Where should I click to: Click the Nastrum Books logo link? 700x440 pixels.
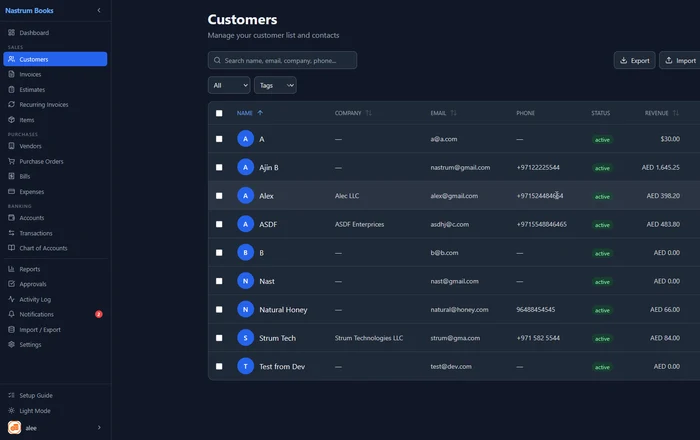pyautogui.click(x=29, y=10)
